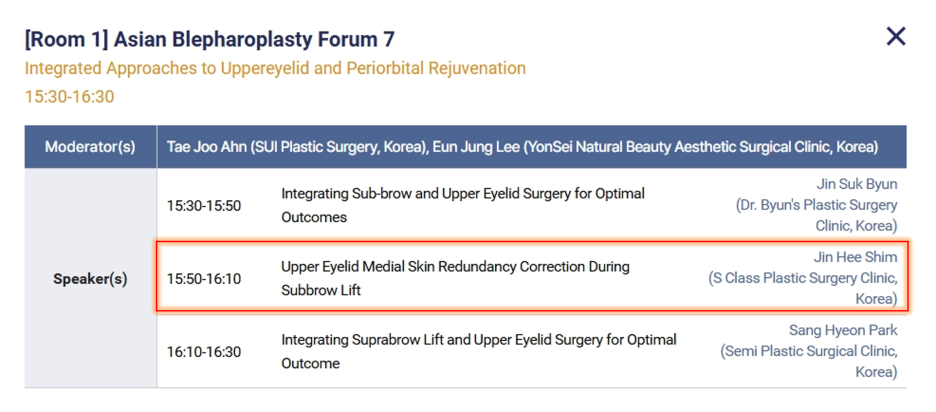This screenshot has width=936, height=412.
Task: Open the Integrating Suprabrow Lift talk title
Action: coord(479,351)
